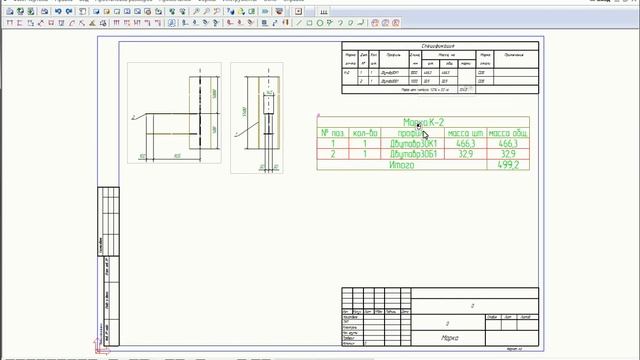Select the Circle drawing tool
Viewport: 640px width, 360px height.
pyautogui.click(x=320, y=23)
